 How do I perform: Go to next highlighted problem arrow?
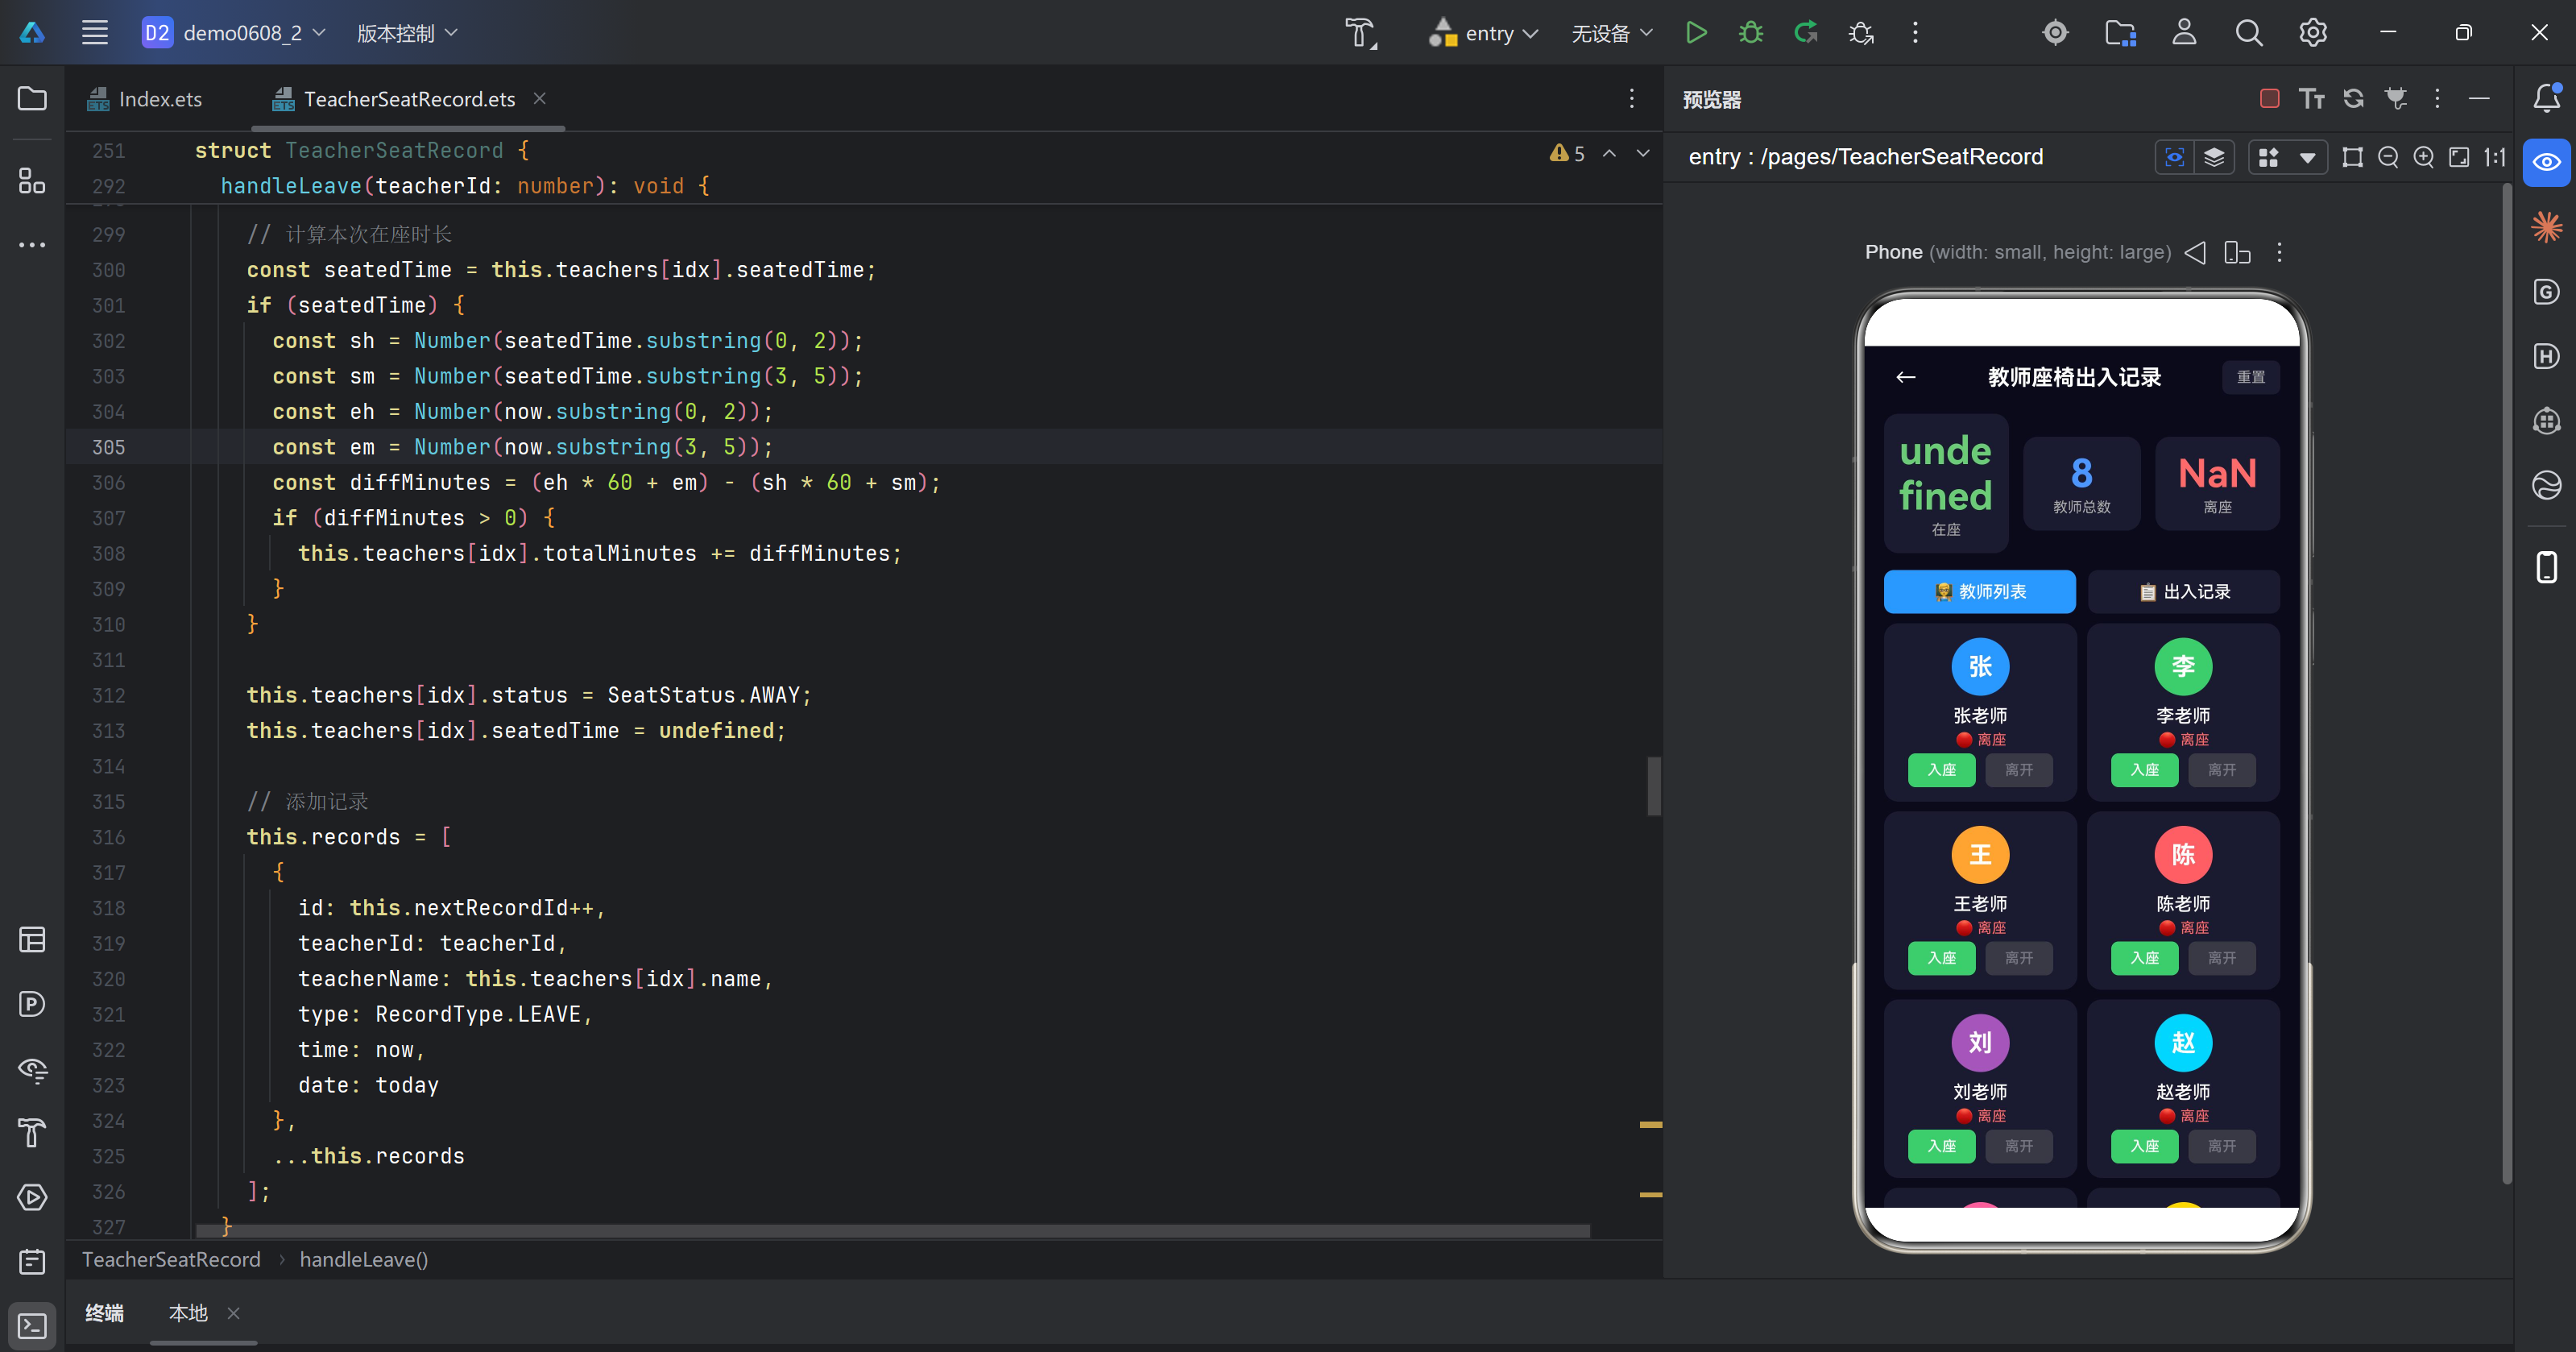click(1643, 154)
